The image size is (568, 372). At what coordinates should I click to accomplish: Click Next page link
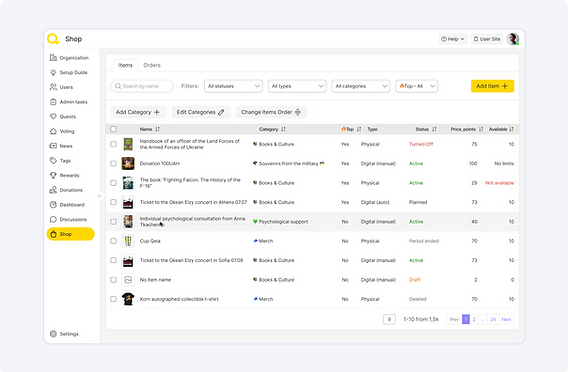click(x=506, y=319)
